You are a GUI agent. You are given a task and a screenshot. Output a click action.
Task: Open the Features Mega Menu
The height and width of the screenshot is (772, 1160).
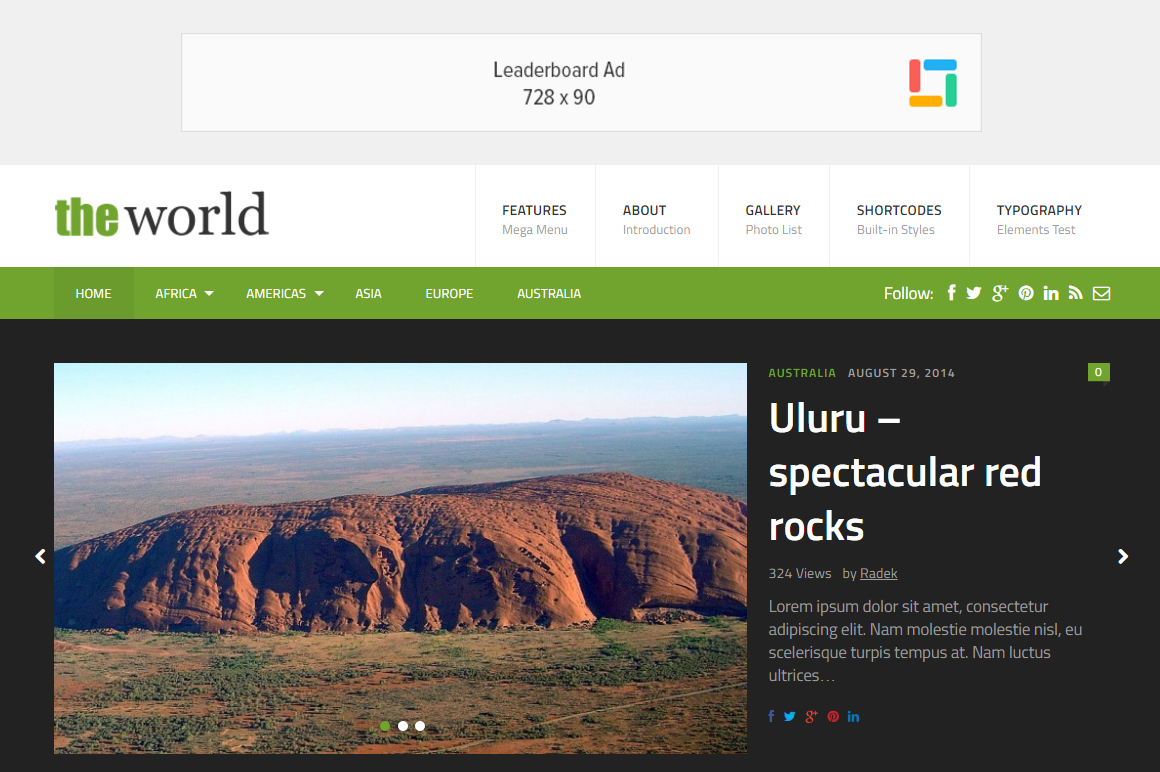click(x=534, y=219)
